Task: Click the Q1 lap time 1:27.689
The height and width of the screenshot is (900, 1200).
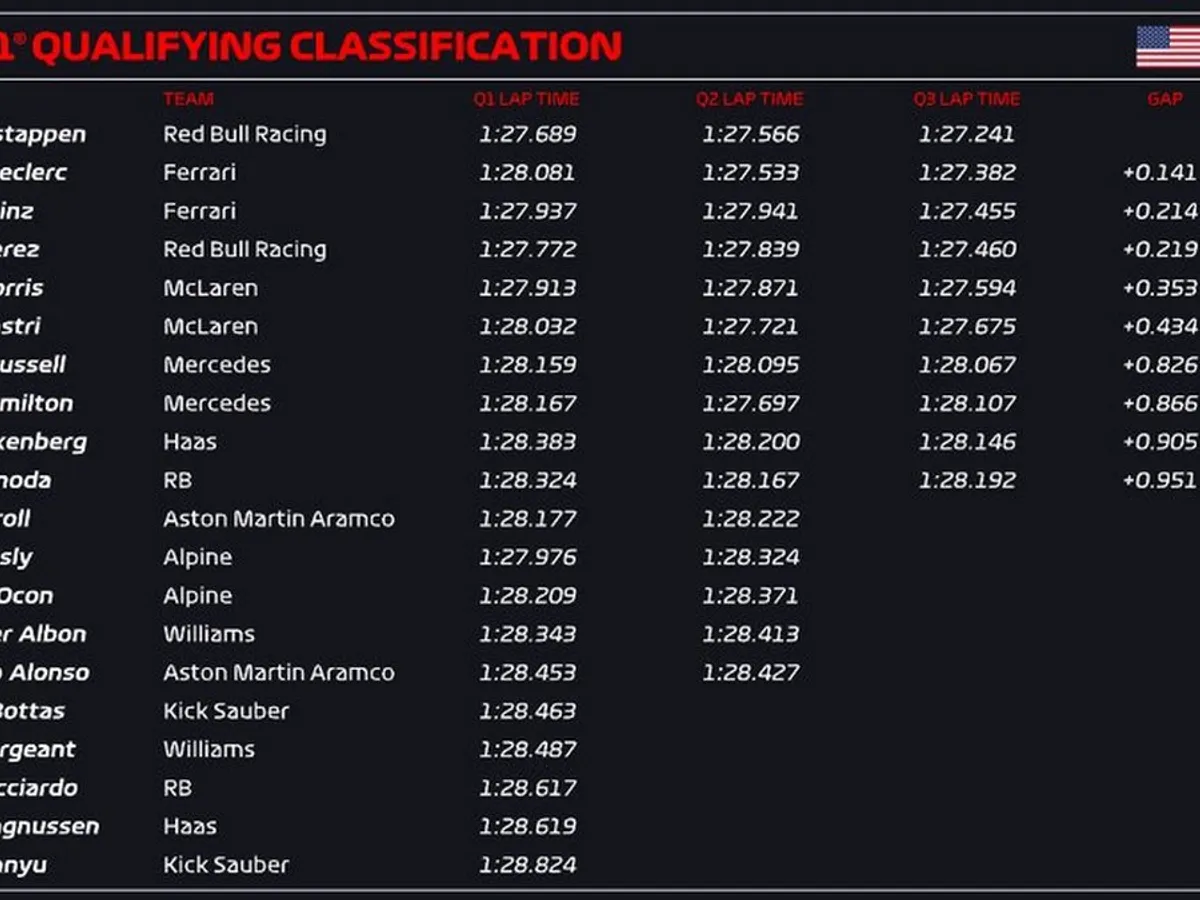Action: (x=527, y=134)
